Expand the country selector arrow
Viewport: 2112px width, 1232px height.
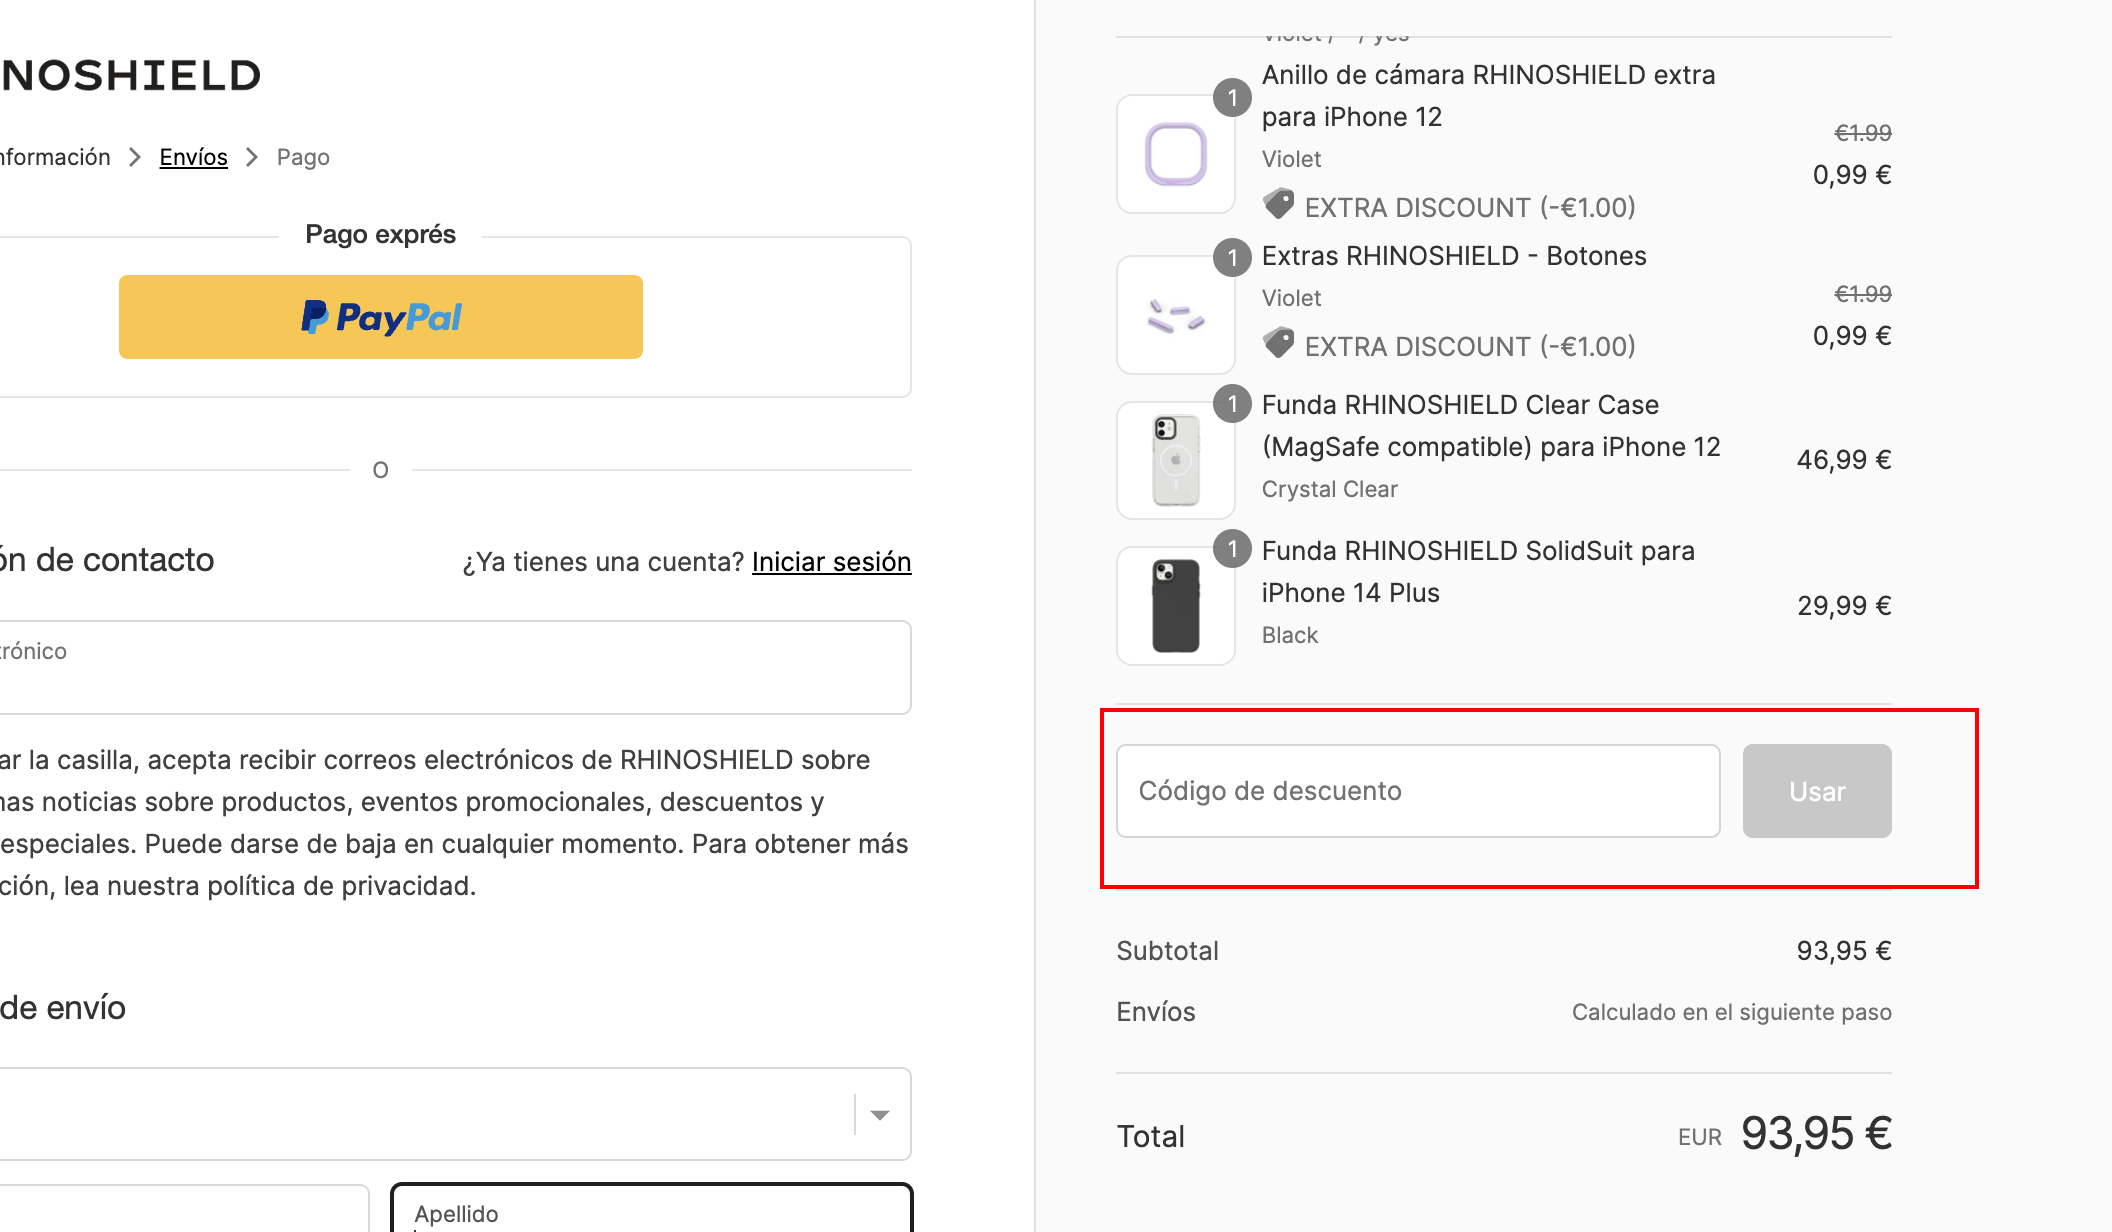point(879,1113)
